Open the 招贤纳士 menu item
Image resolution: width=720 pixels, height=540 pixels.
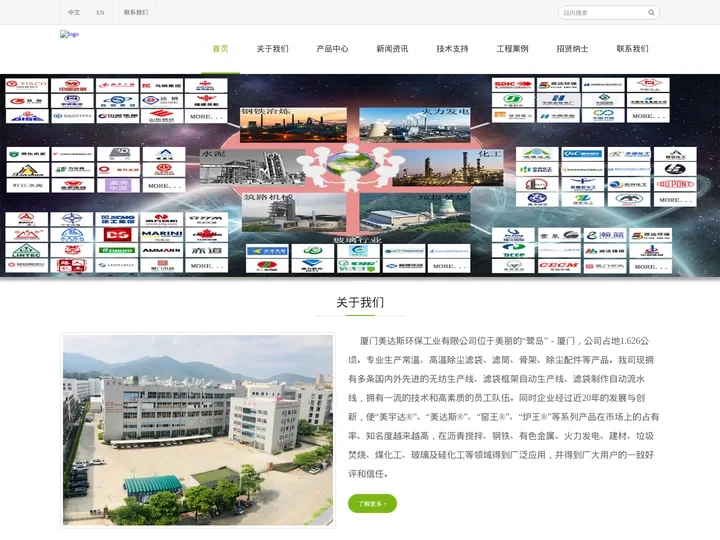(572, 49)
